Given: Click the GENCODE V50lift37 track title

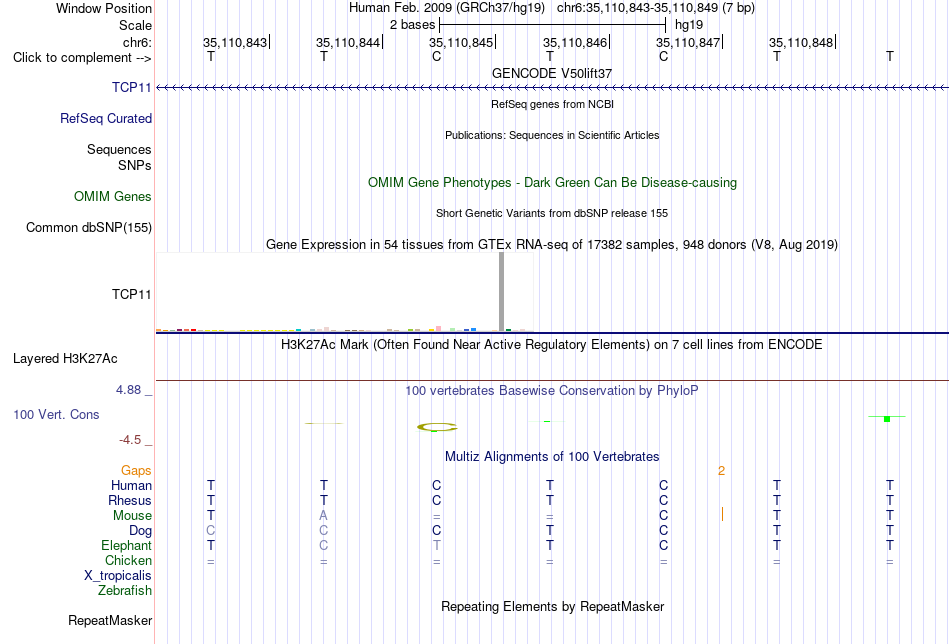Looking at the screenshot, I should (552, 73).
